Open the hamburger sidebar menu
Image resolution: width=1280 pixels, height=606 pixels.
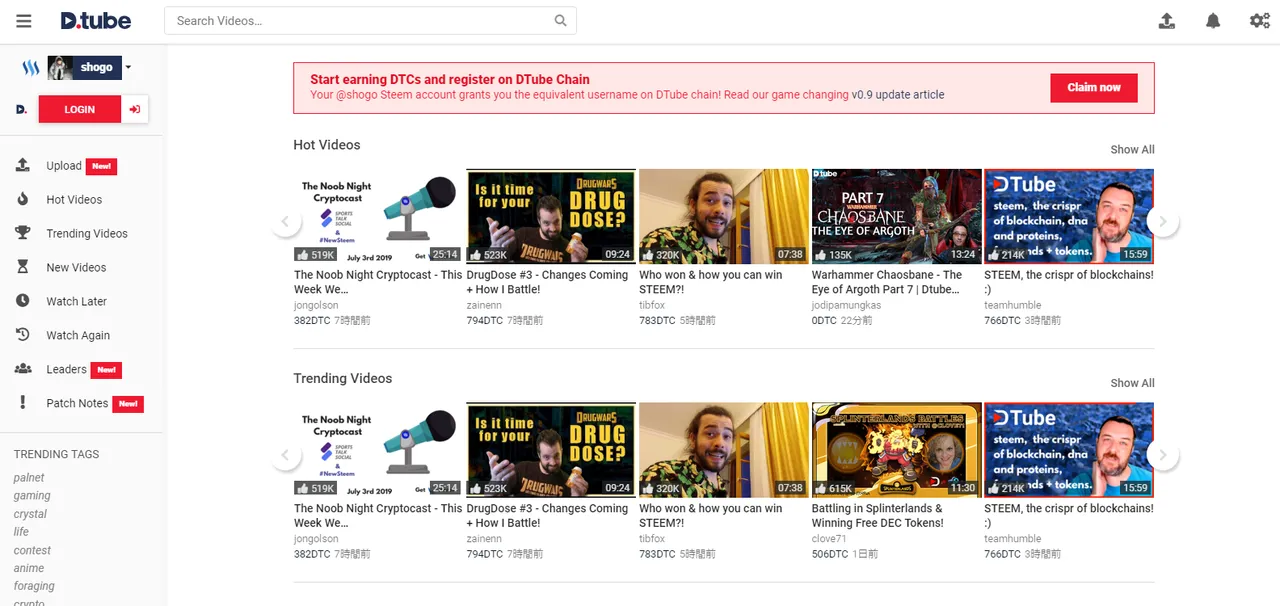(x=23, y=21)
